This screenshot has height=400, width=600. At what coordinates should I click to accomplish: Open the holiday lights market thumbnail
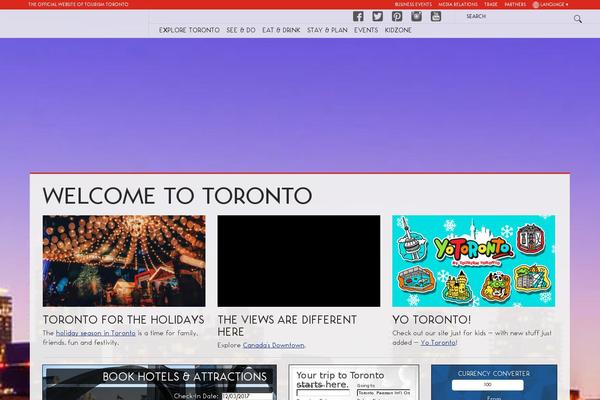tap(124, 261)
